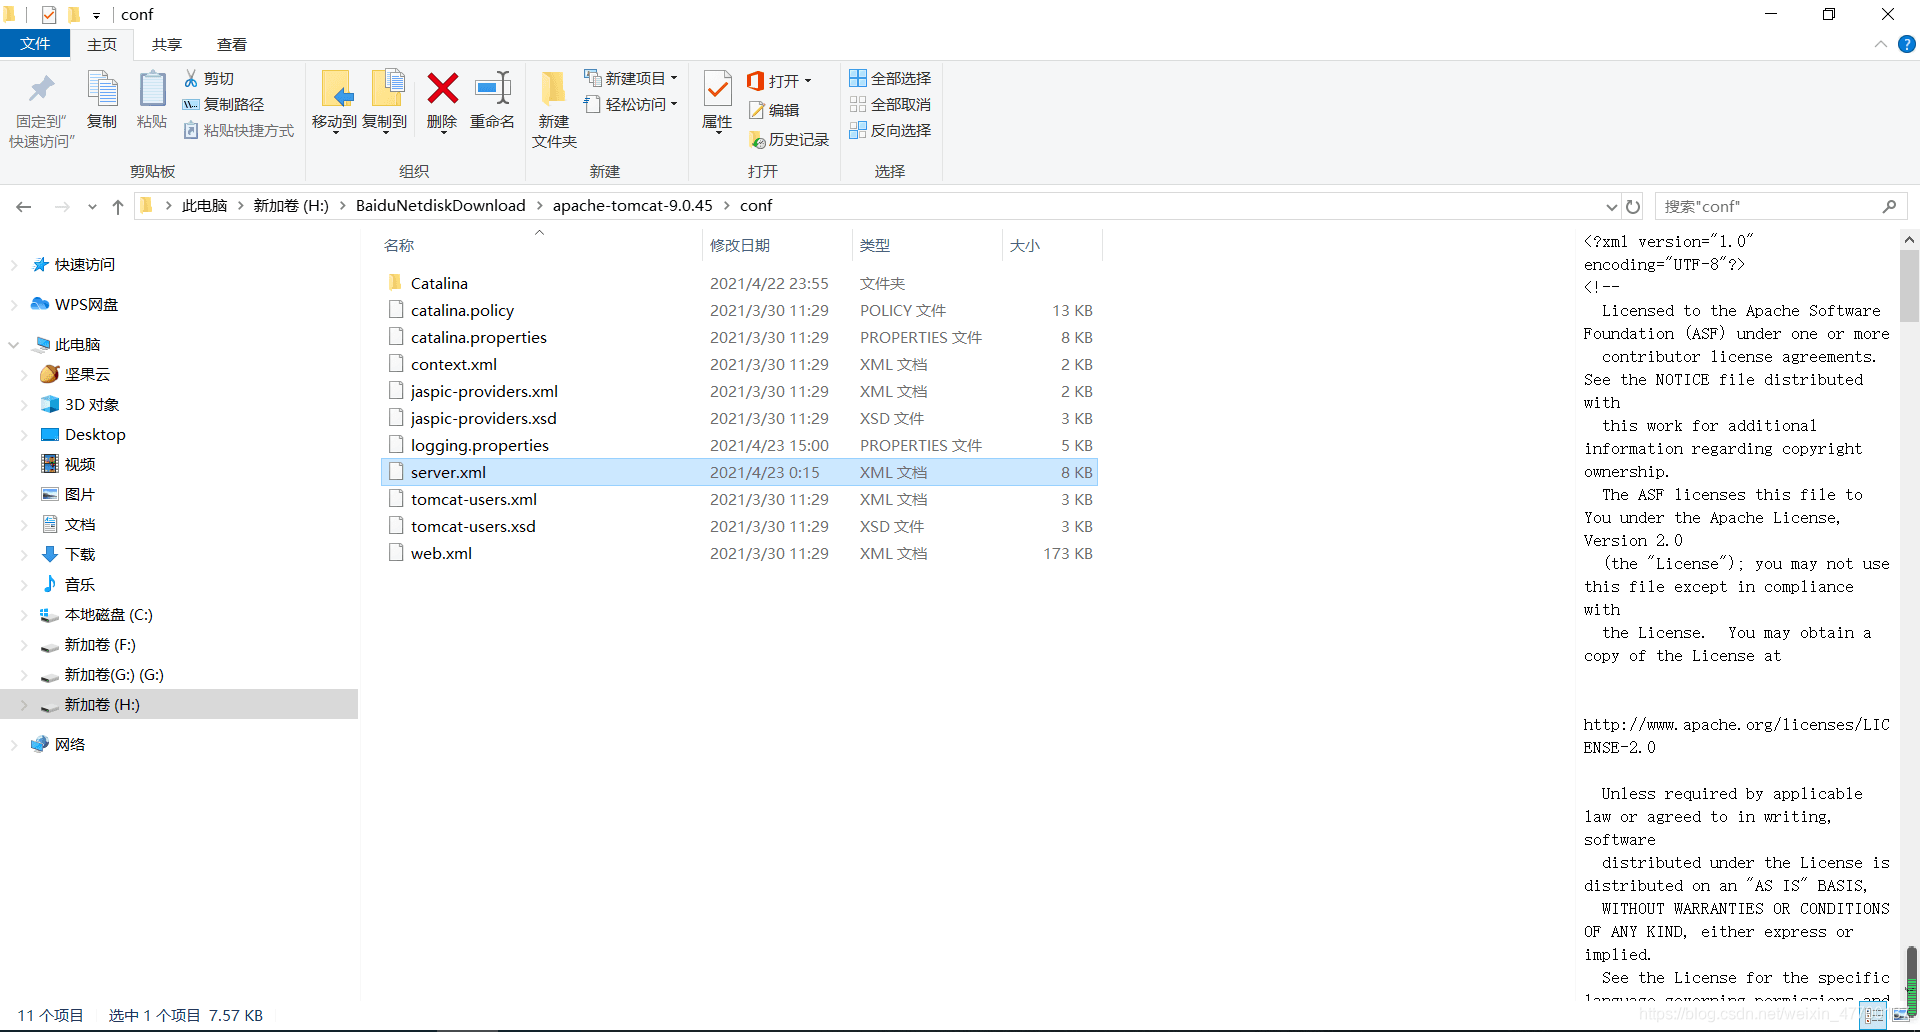Switch to the 查看 (View) ribbon tab
Viewport: 1920px width, 1032px height.
pos(231,44)
